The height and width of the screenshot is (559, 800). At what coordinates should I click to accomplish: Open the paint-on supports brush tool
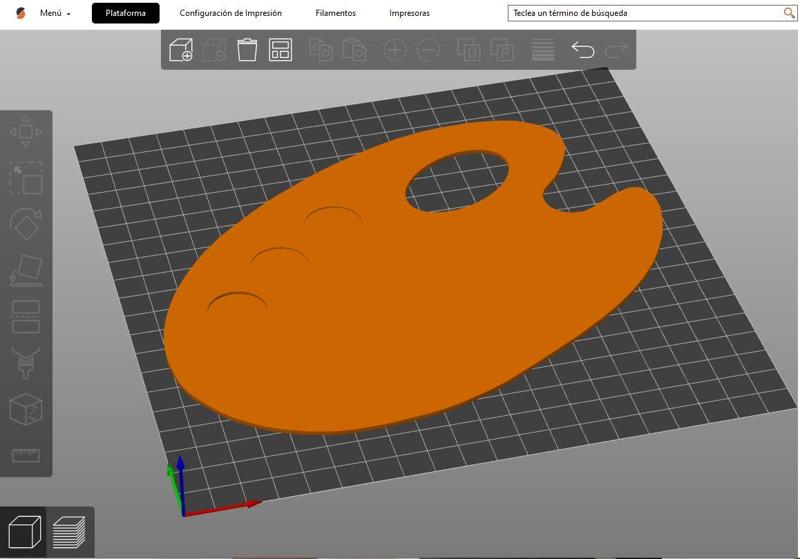(x=26, y=363)
